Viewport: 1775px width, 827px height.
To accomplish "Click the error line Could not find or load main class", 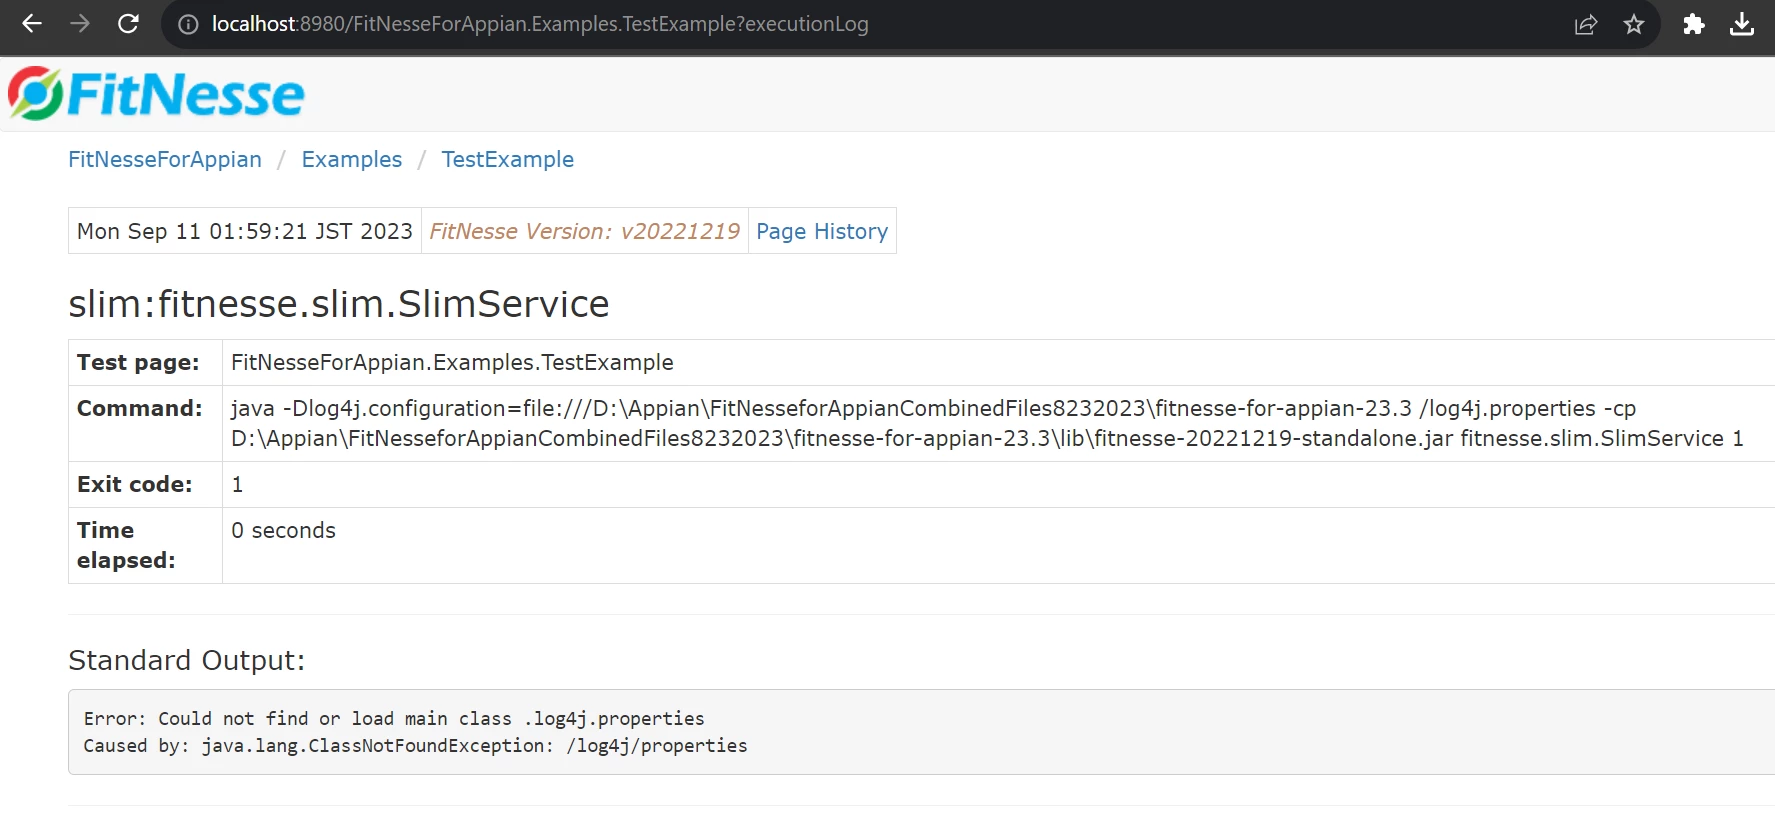I will click(x=394, y=719).
